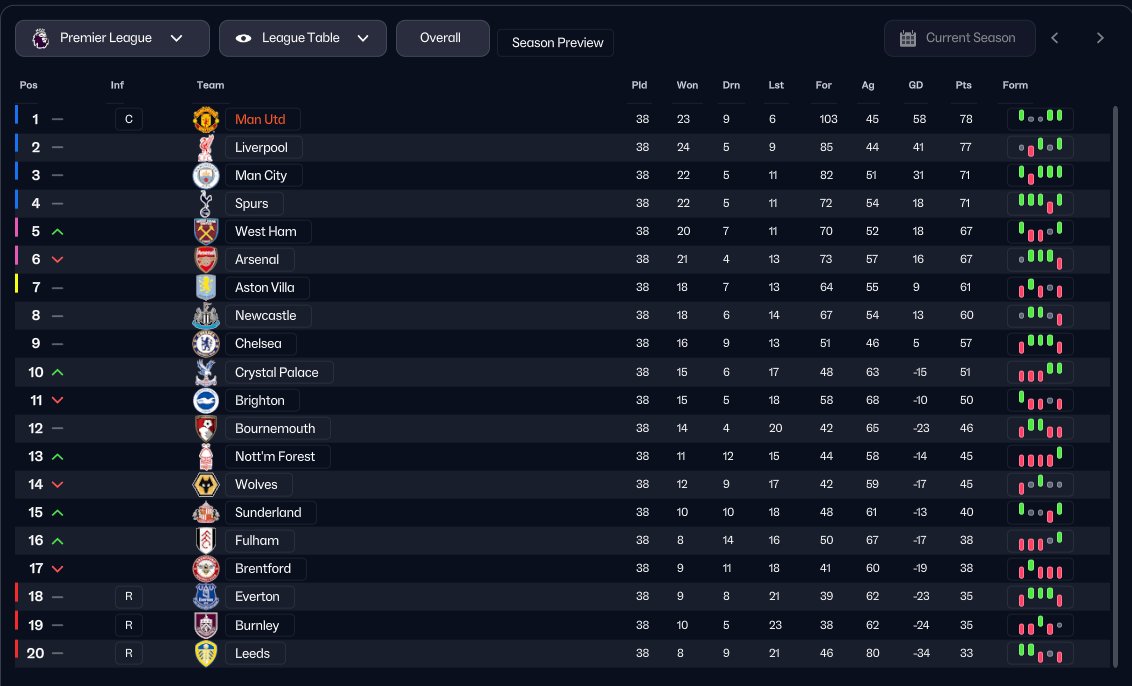Select the Leeds club crest
Viewport: 1132px width, 686px height.
[x=206, y=654]
